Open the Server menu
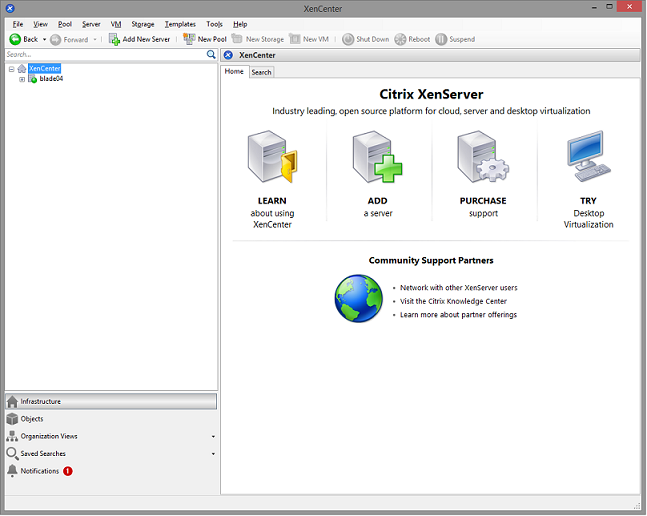Screen dimensions: 647x516 pyautogui.click(x=91, y=24)
